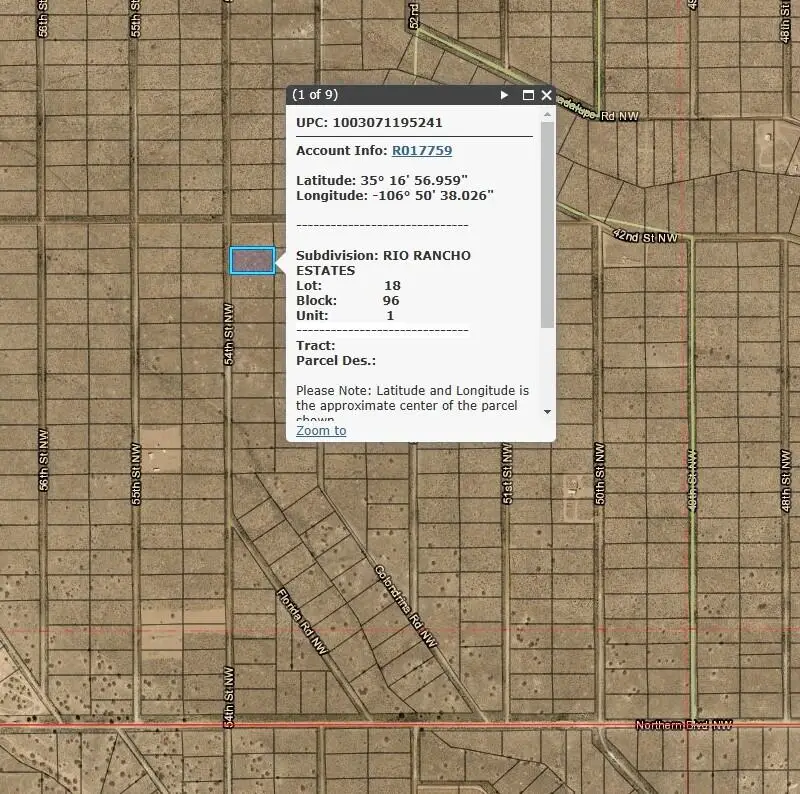This screenshot has height=794, width=800.
Task: Click the 56th St NW label
Action: tap(43, 460)
